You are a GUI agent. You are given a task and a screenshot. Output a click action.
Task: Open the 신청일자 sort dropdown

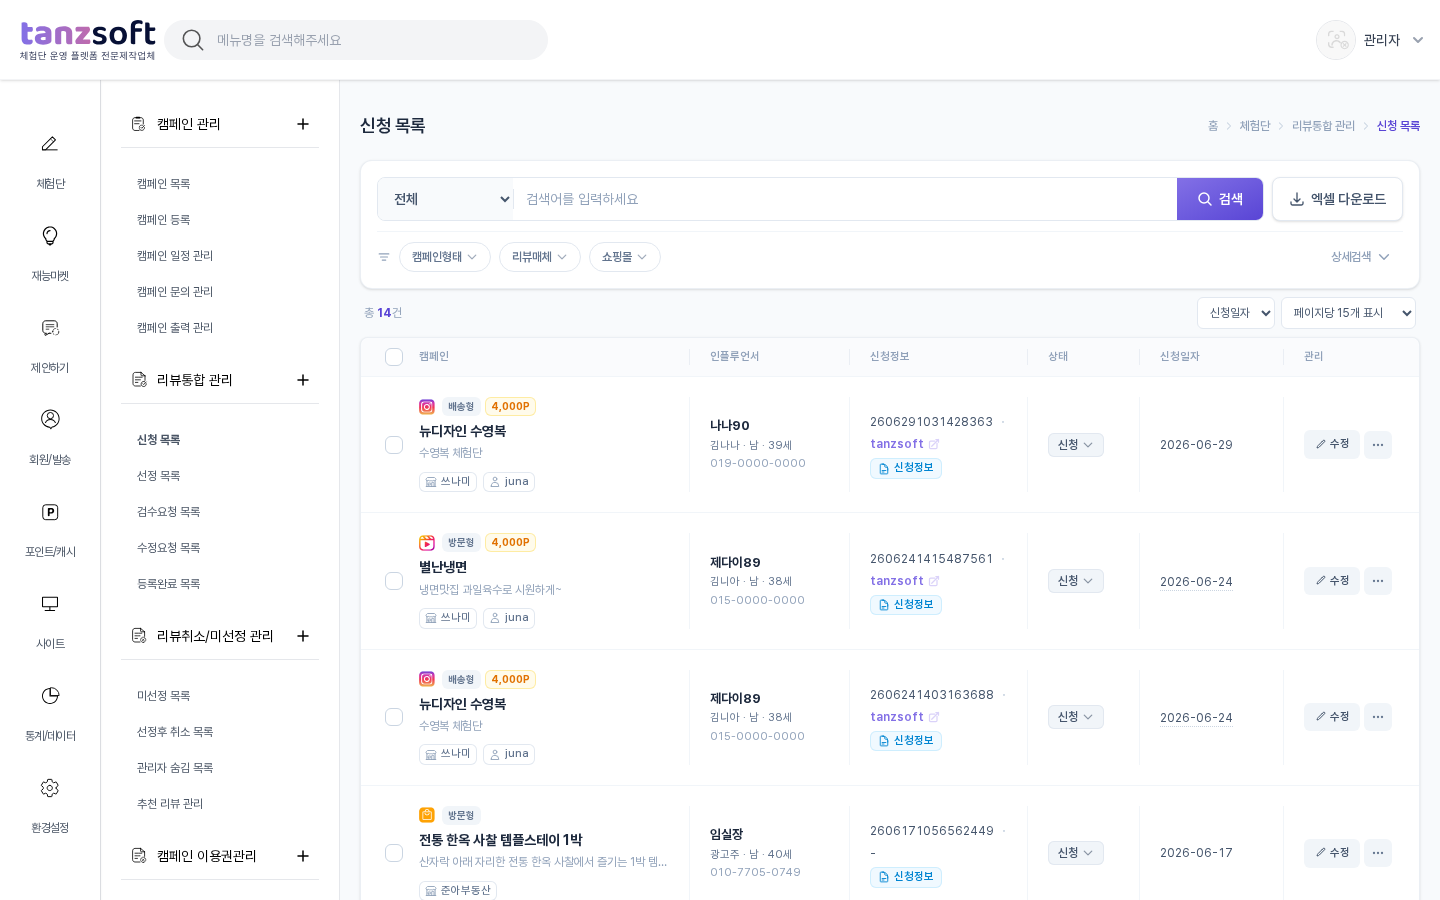point(1236,313)
